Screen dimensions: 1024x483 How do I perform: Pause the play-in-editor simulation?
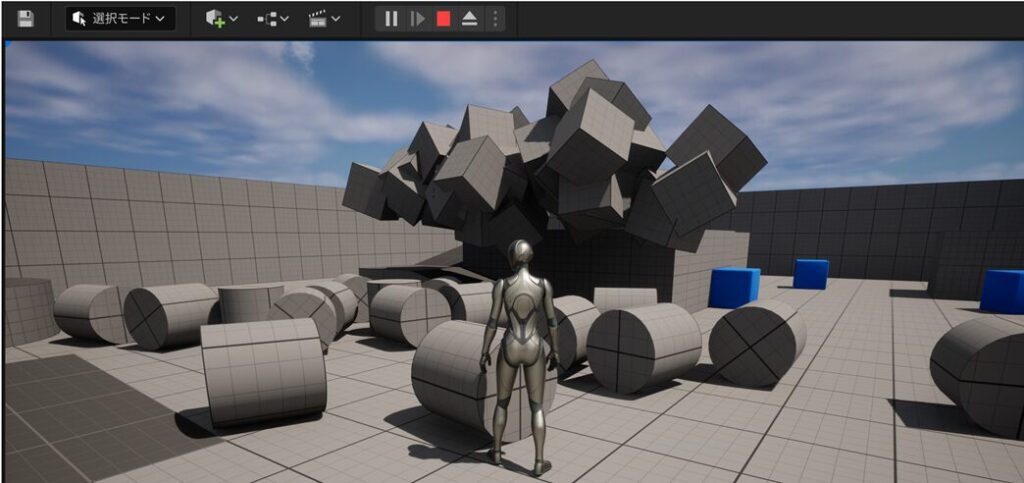[391, 19]
